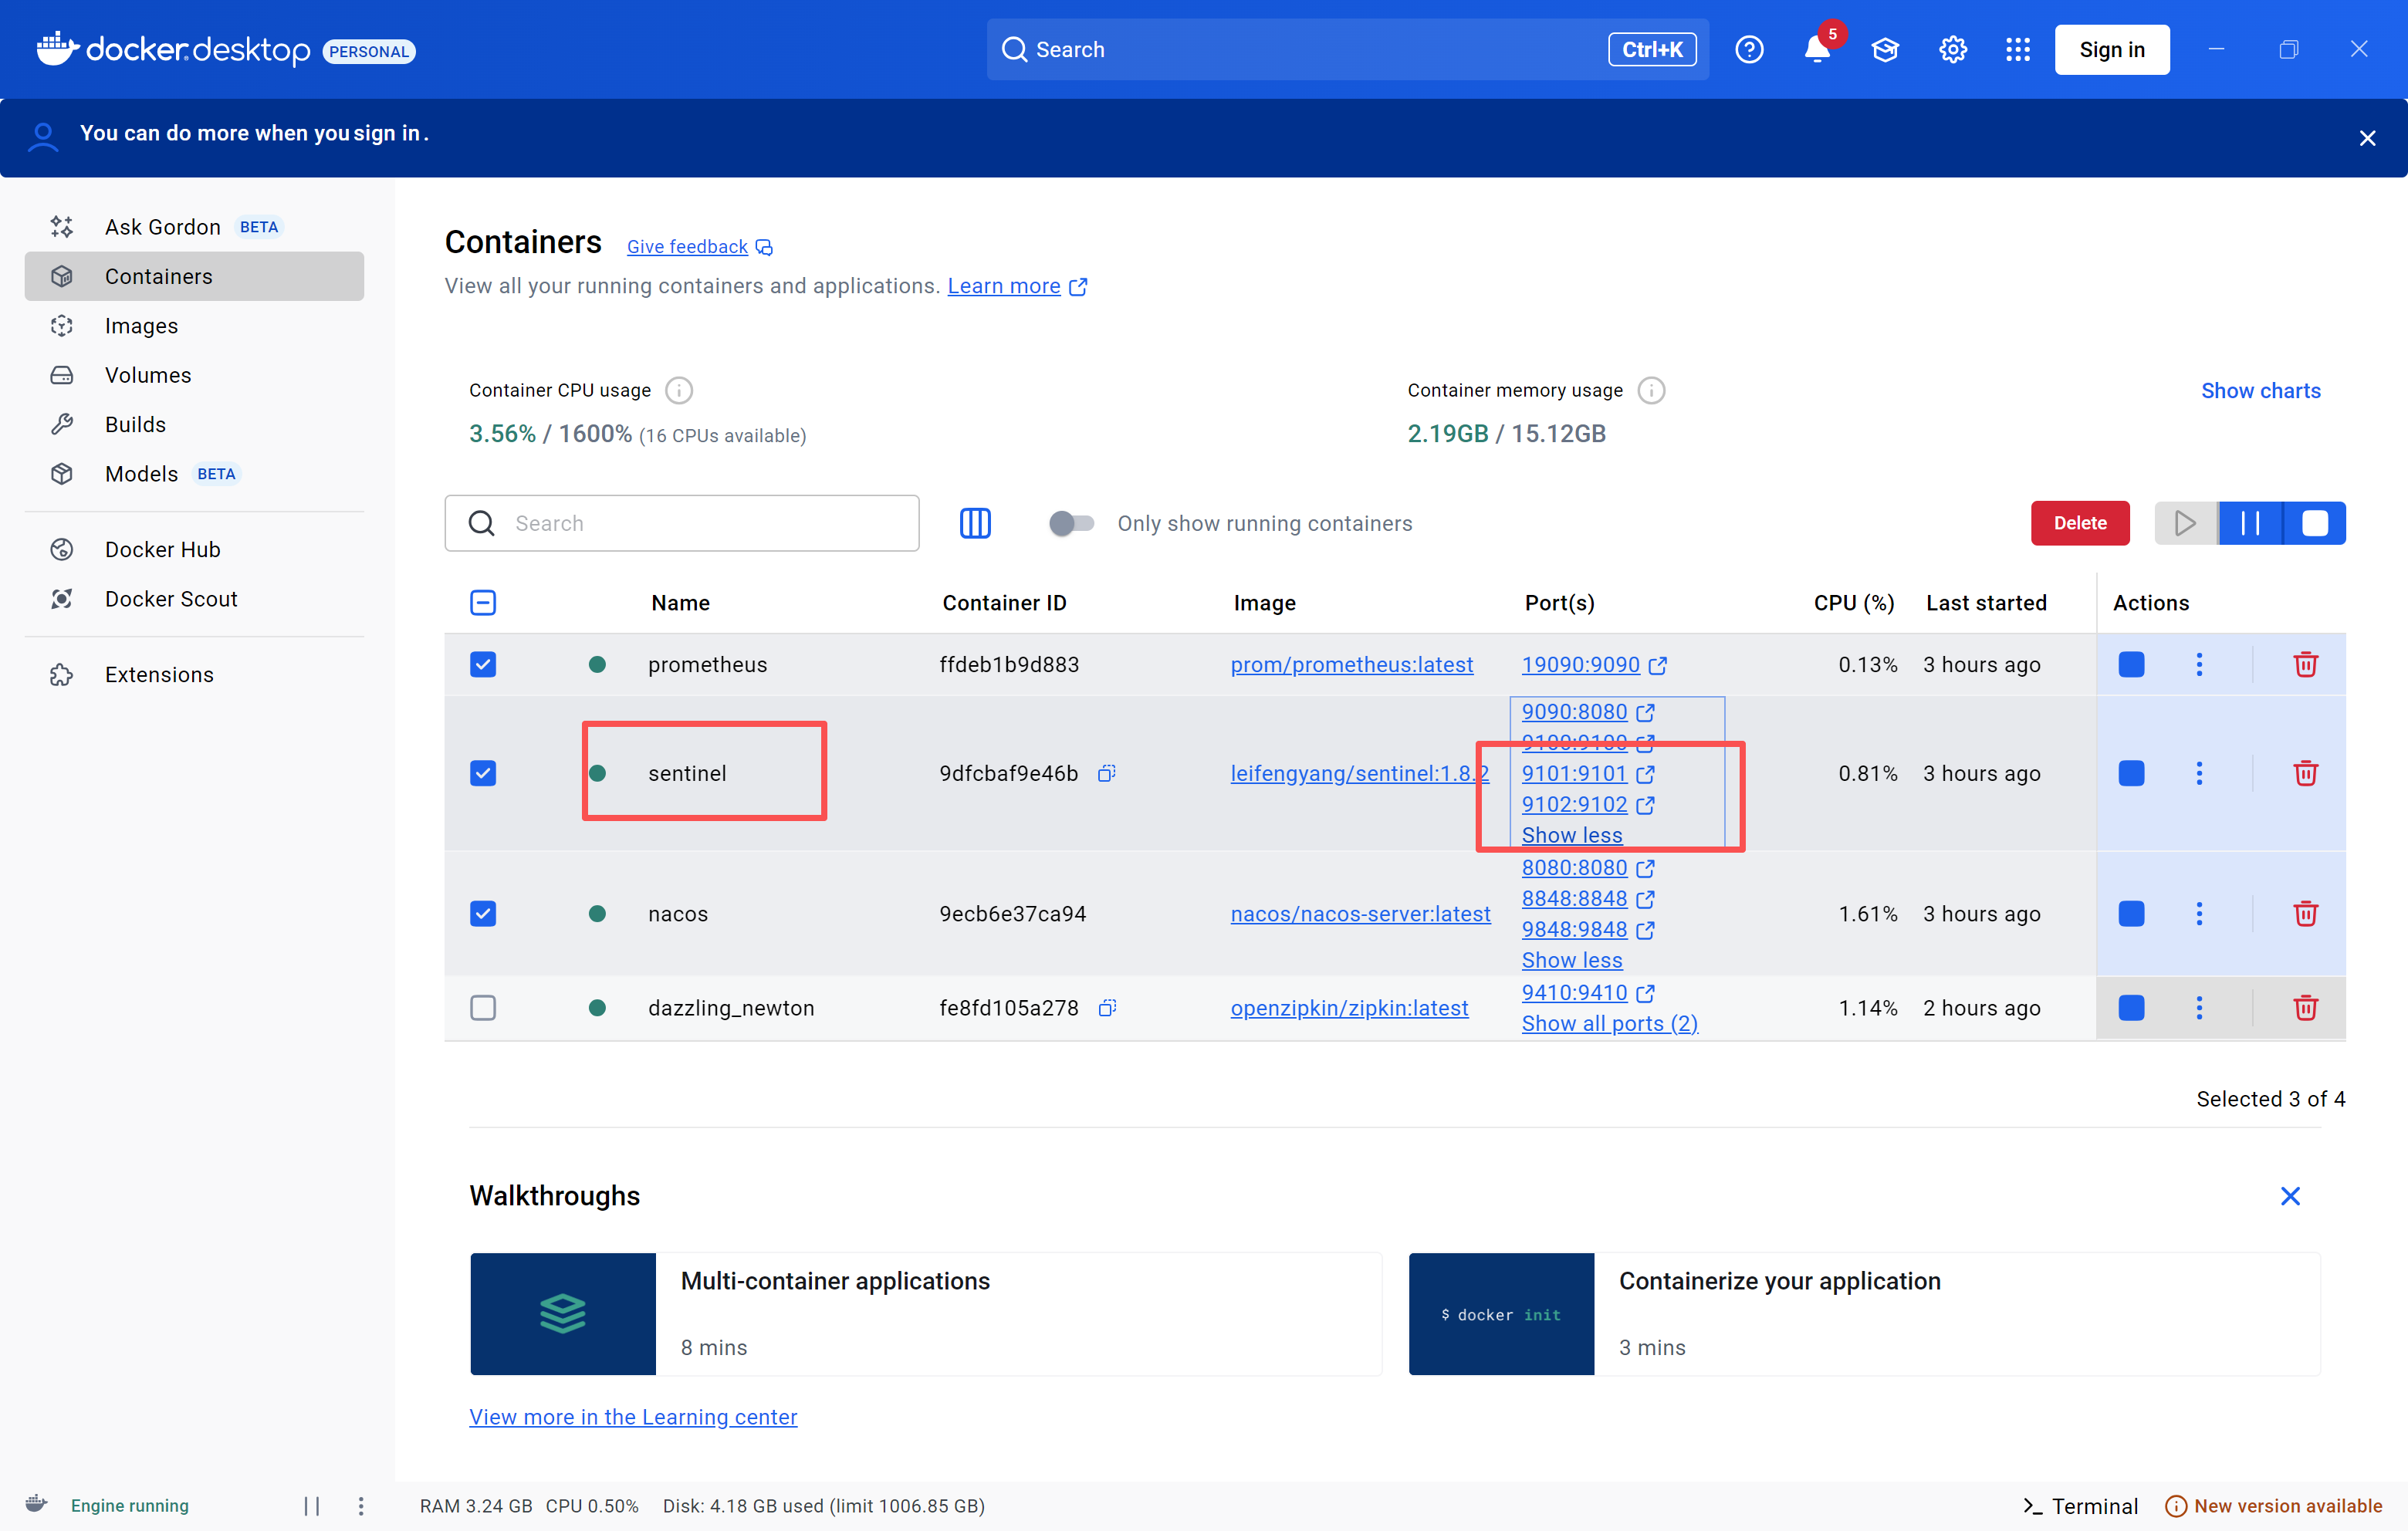Open the Give feedback link
The image size is (2408, 1531).
point(699,247)
